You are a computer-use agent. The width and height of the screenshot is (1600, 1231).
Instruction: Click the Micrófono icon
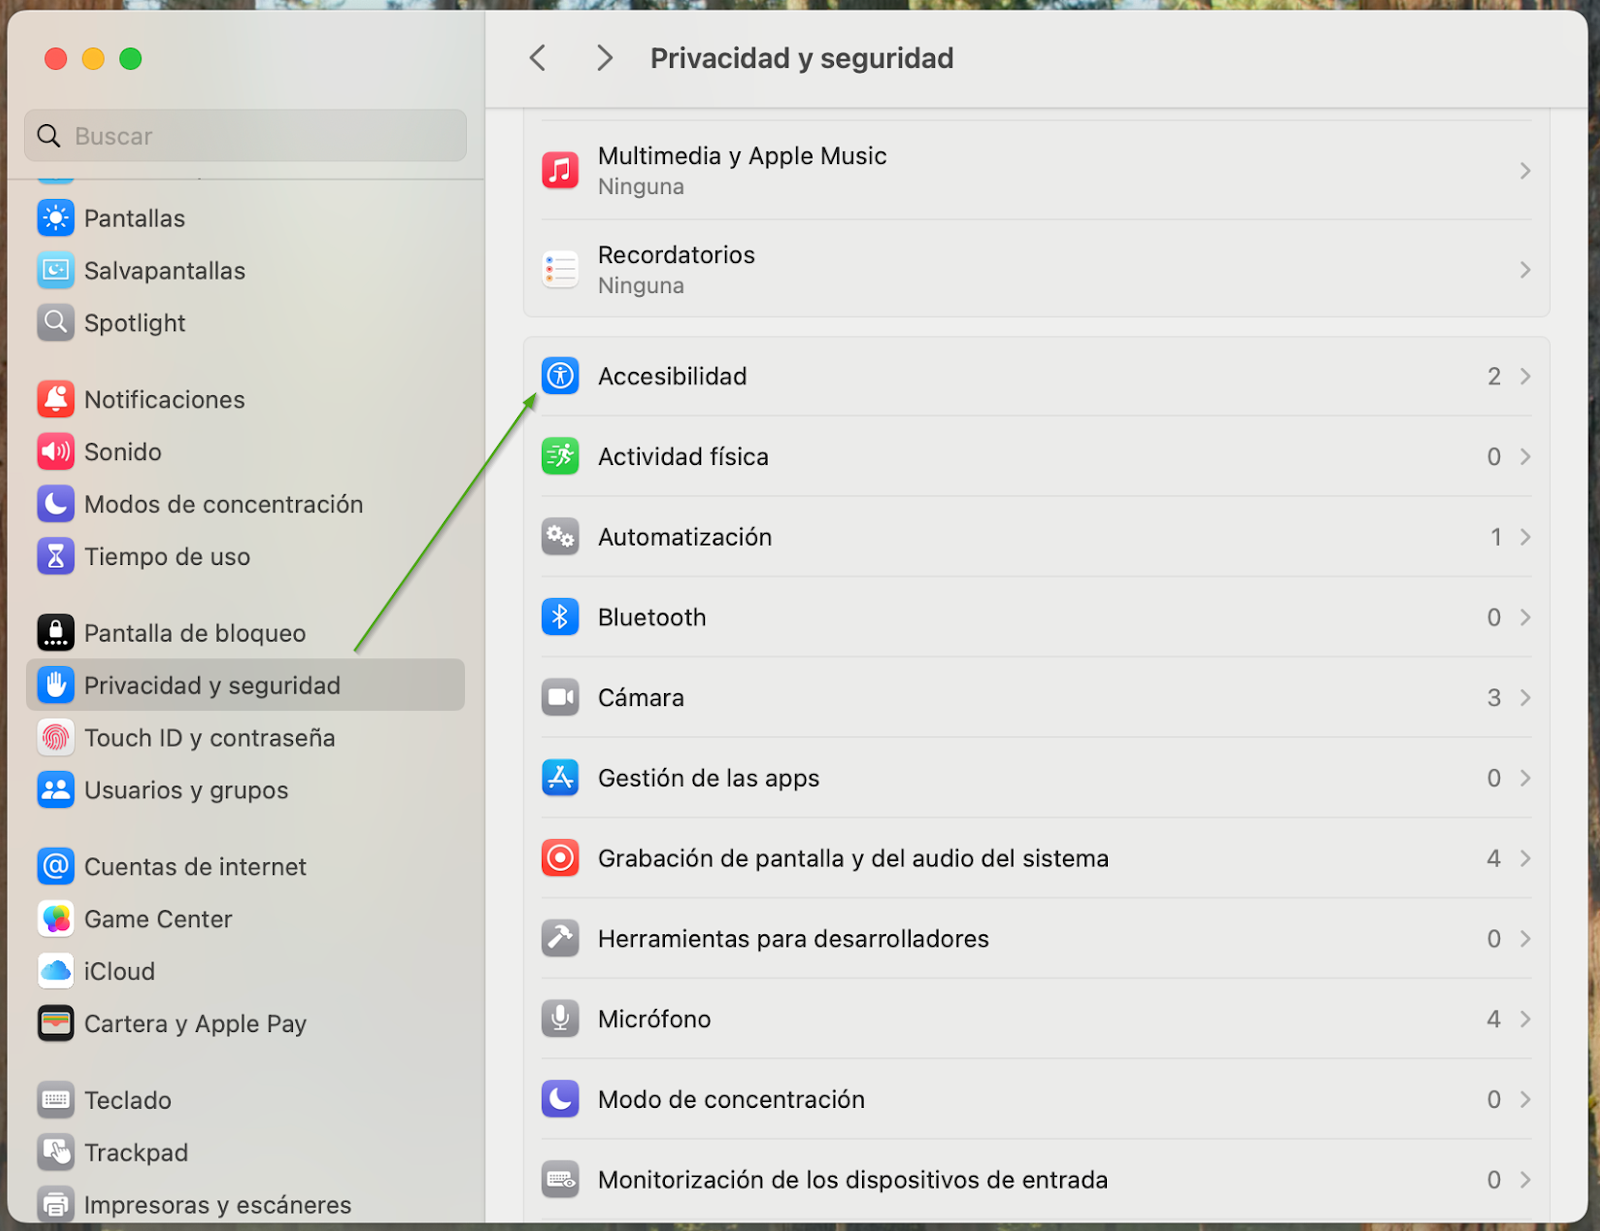click(x=560, y=1018)
